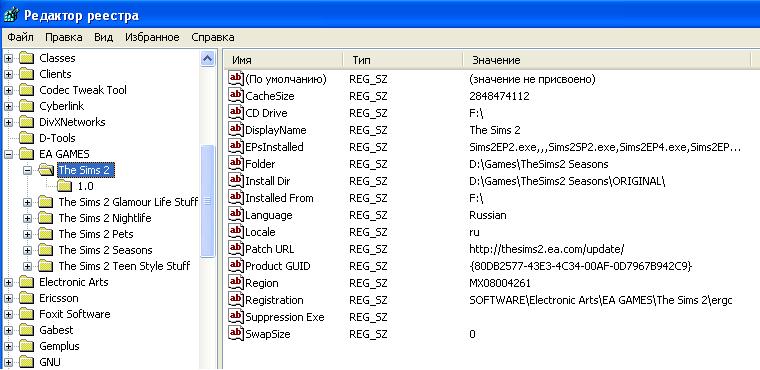Click the Installed From string value icon
760x370 pixels.
tap(236, 197)
